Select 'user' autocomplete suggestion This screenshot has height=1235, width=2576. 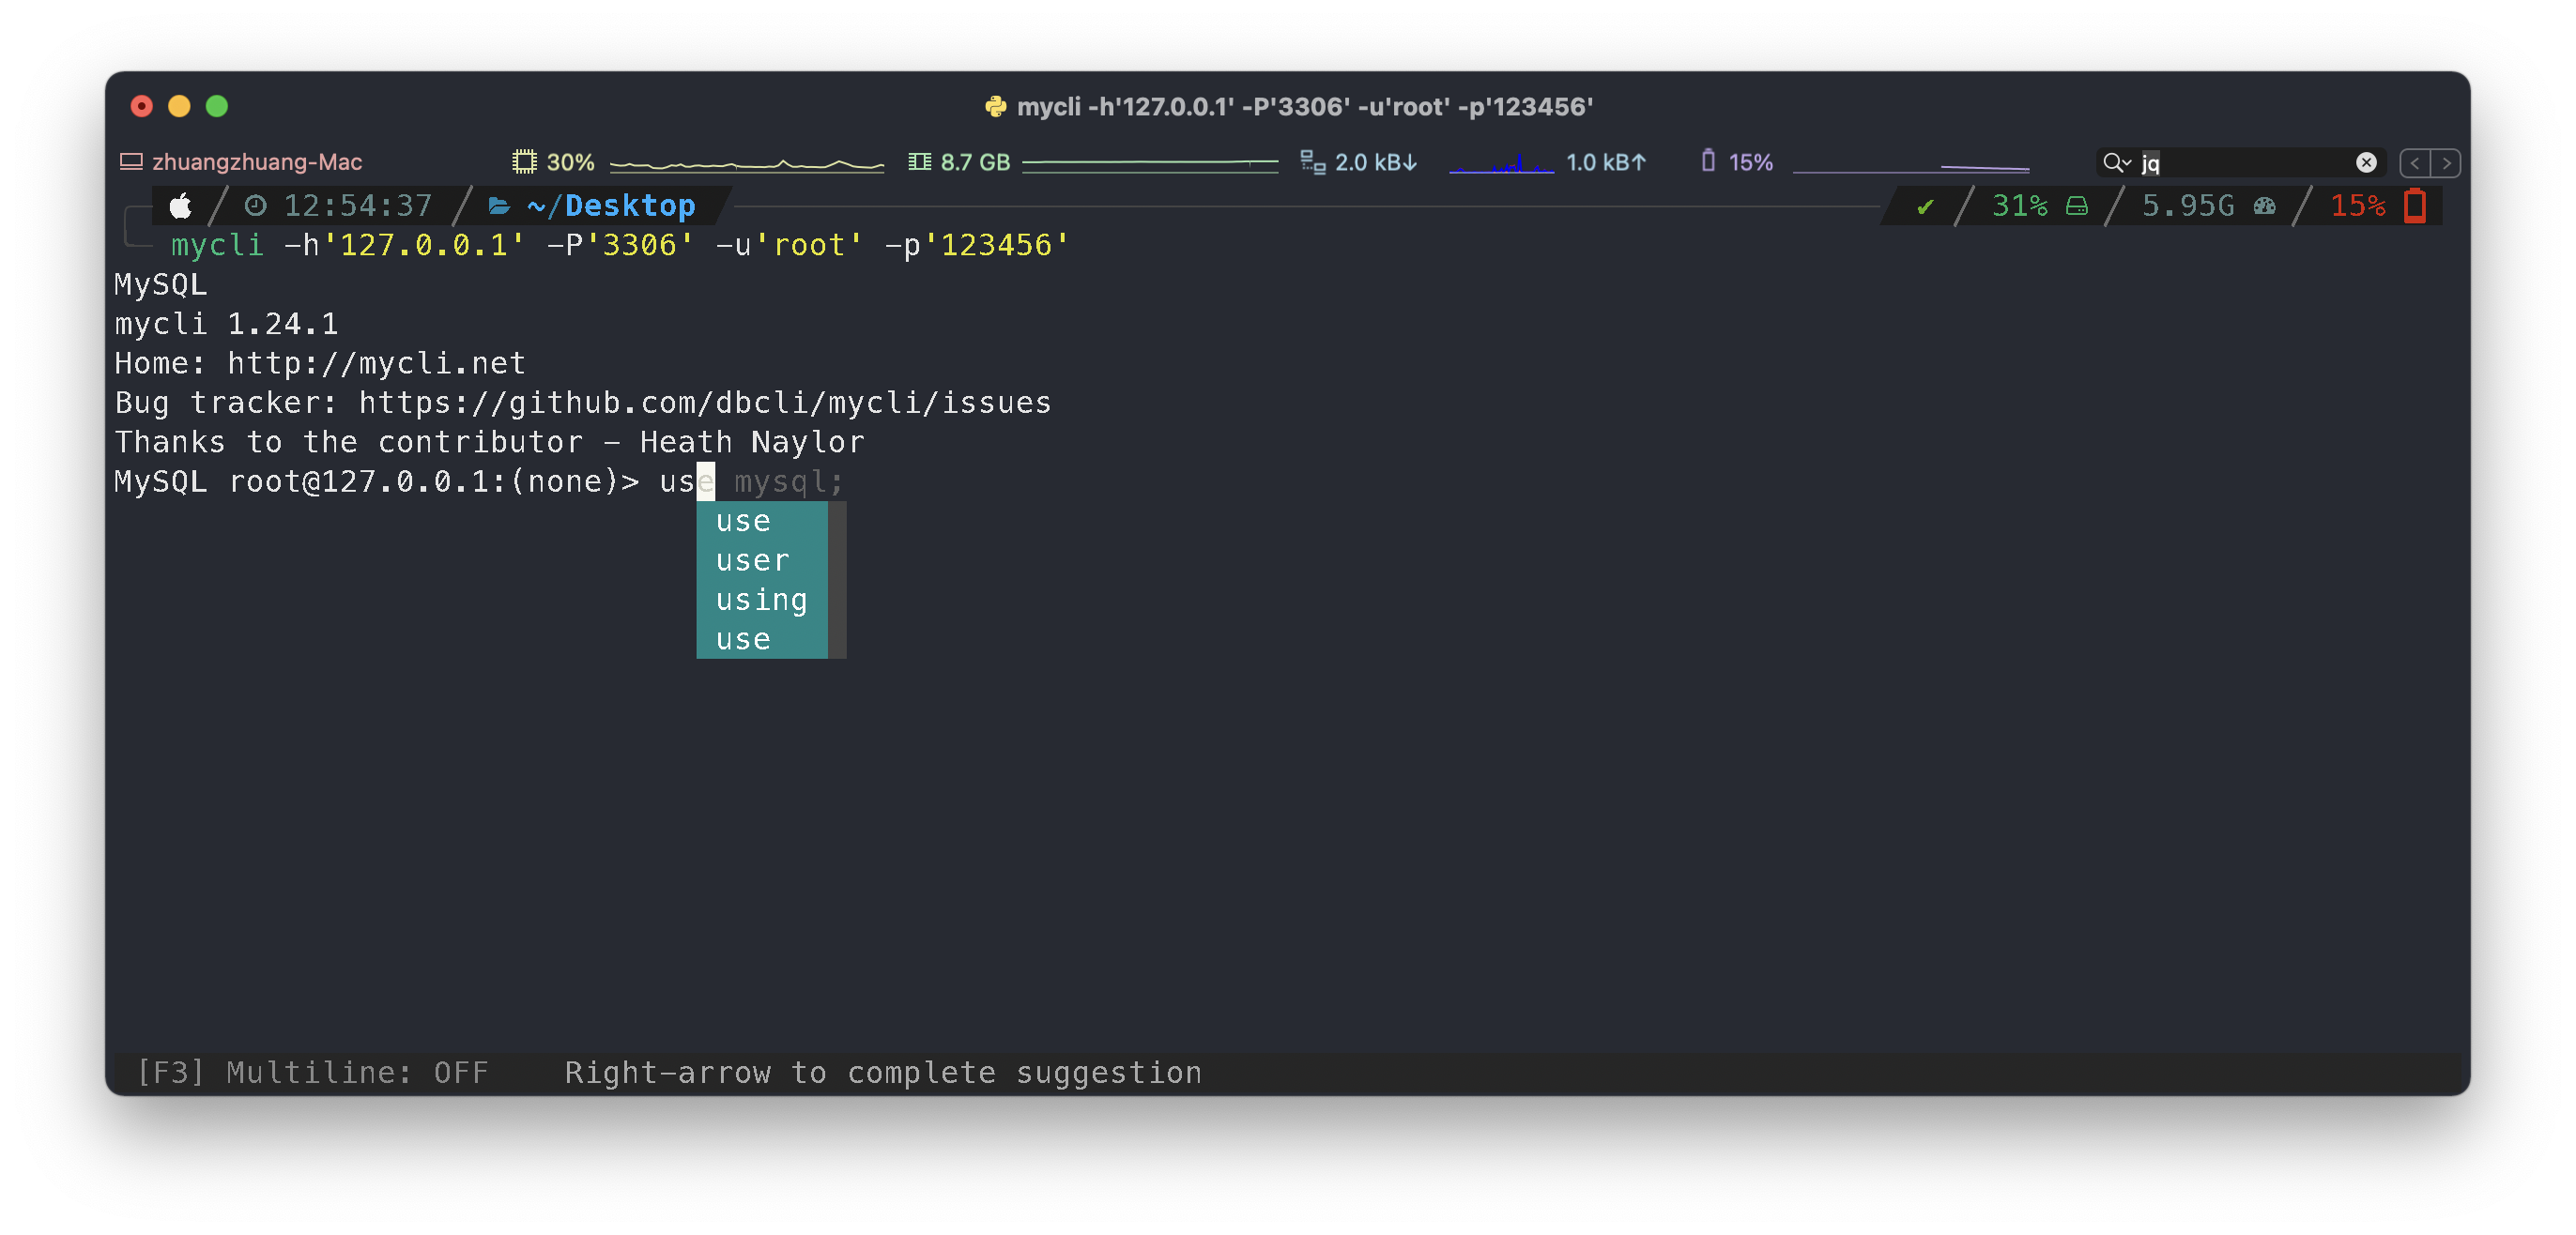762,561
